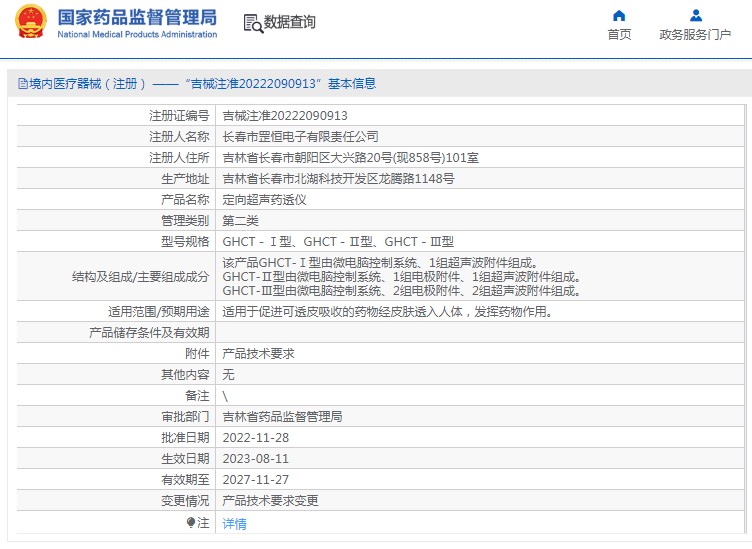This screenshot has width=752, height=549.
Task: Select approval date 2022-11-28
Action: 256,438
